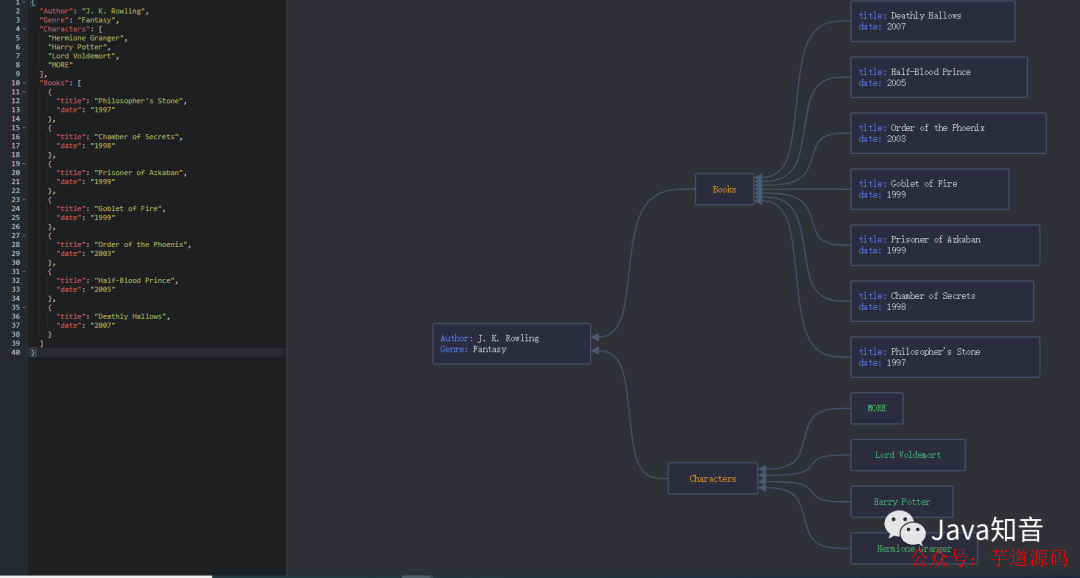Fold the Philosopher's Stone object at line 11
The height and width of the screenshot is (578, 1080).
25,92
